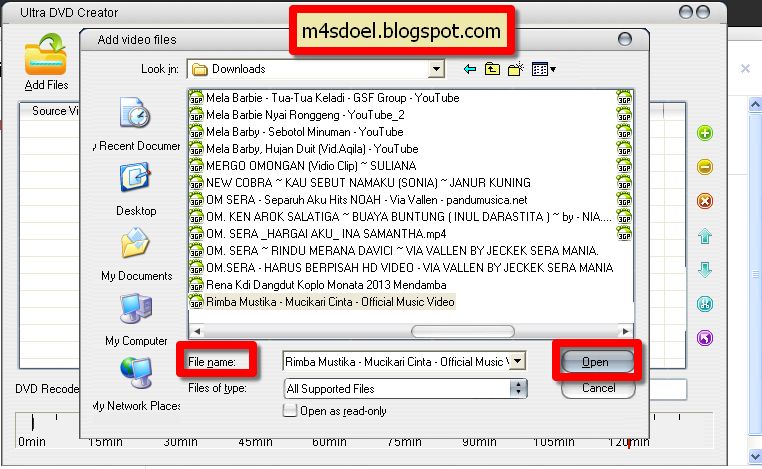Select Rena Kdi Dangdut Koplo Monata file
The height and width of the screenshot is (469, 762).
(326, 285)
